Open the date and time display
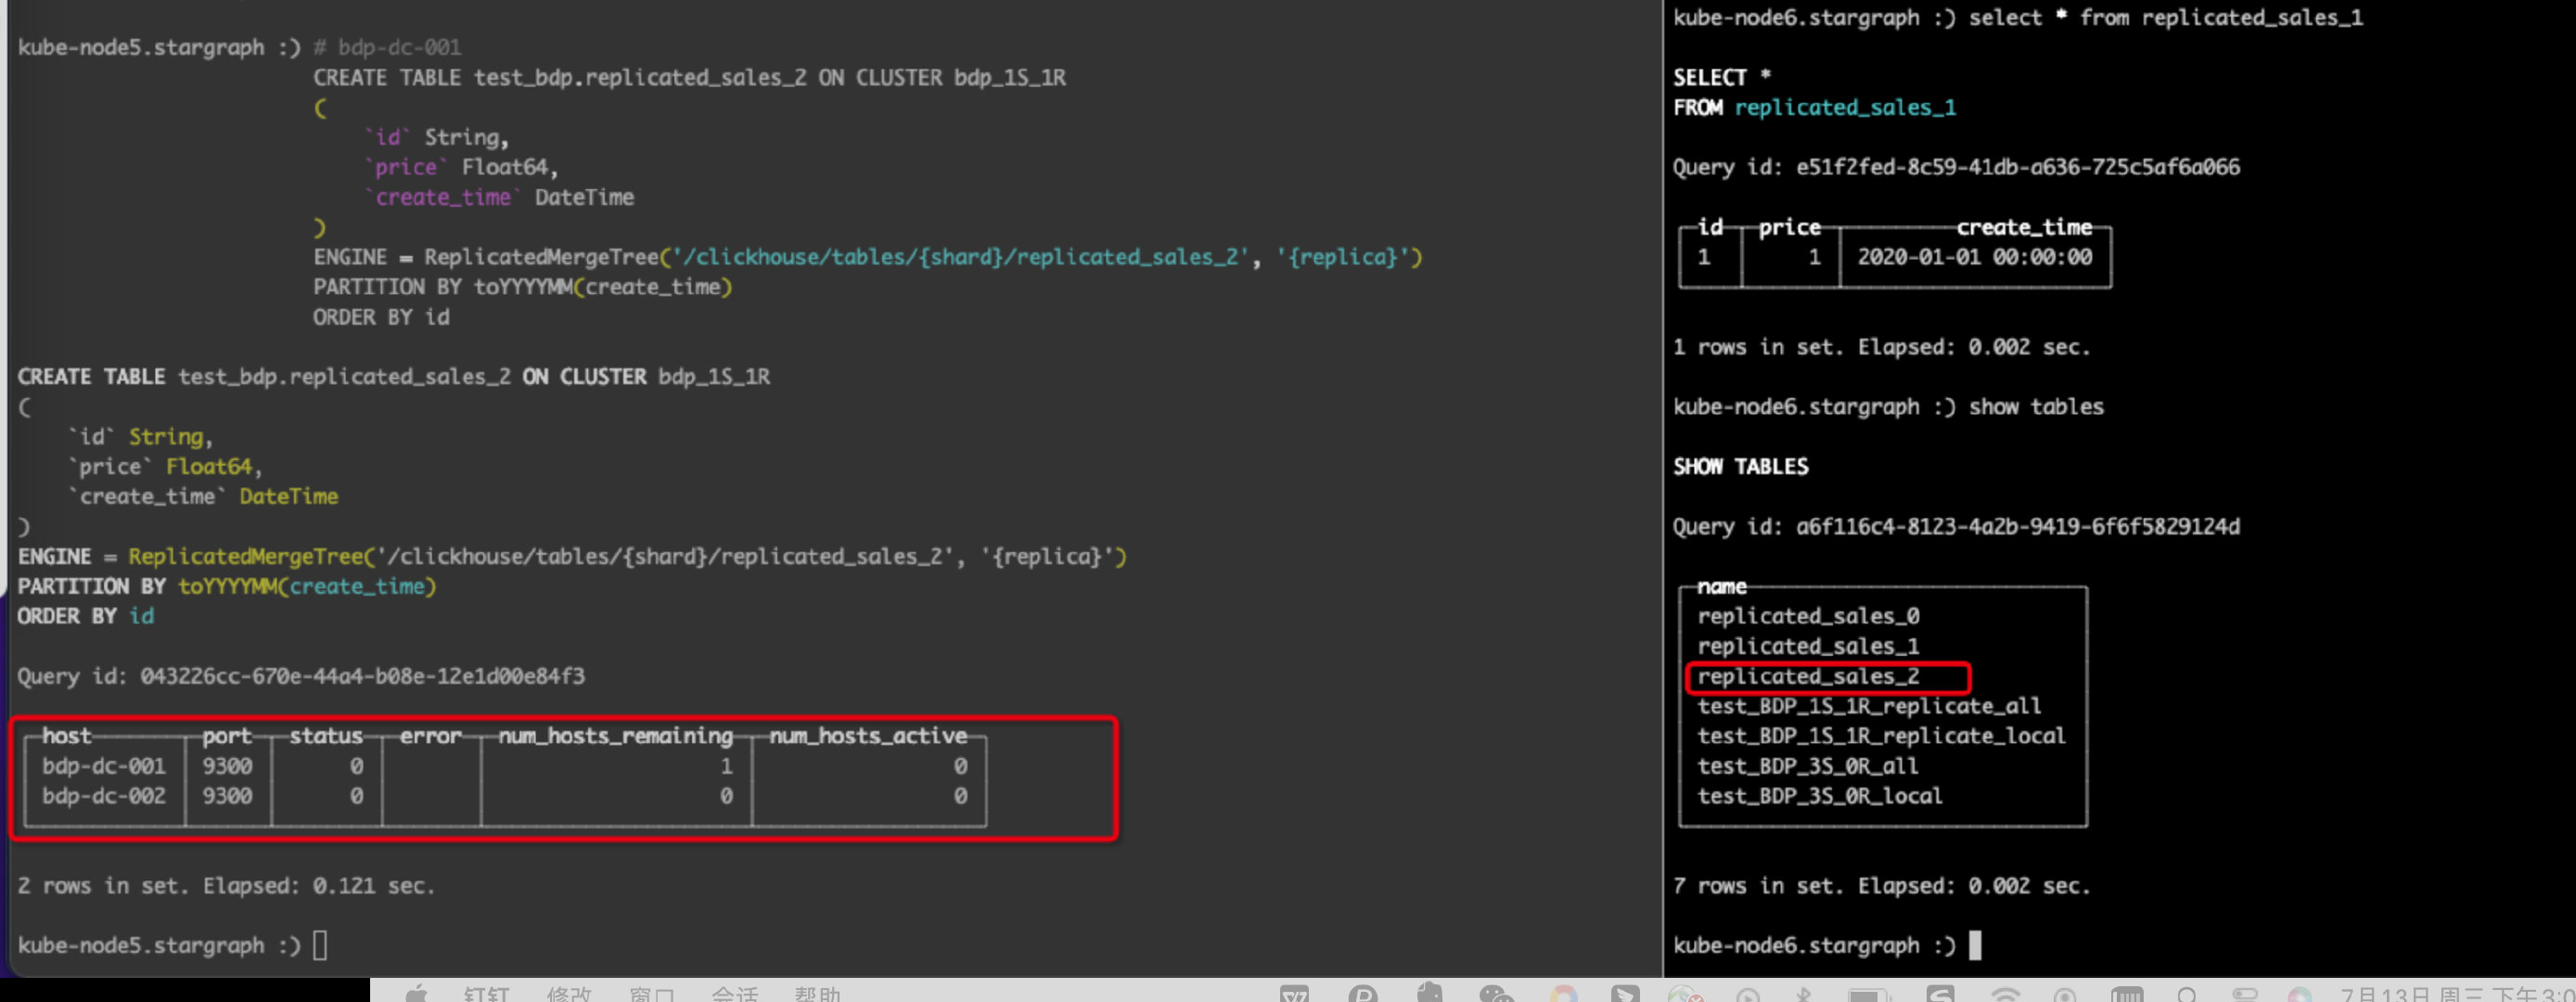The height and width of the screenshot is (1002, 2576). 2455,995
